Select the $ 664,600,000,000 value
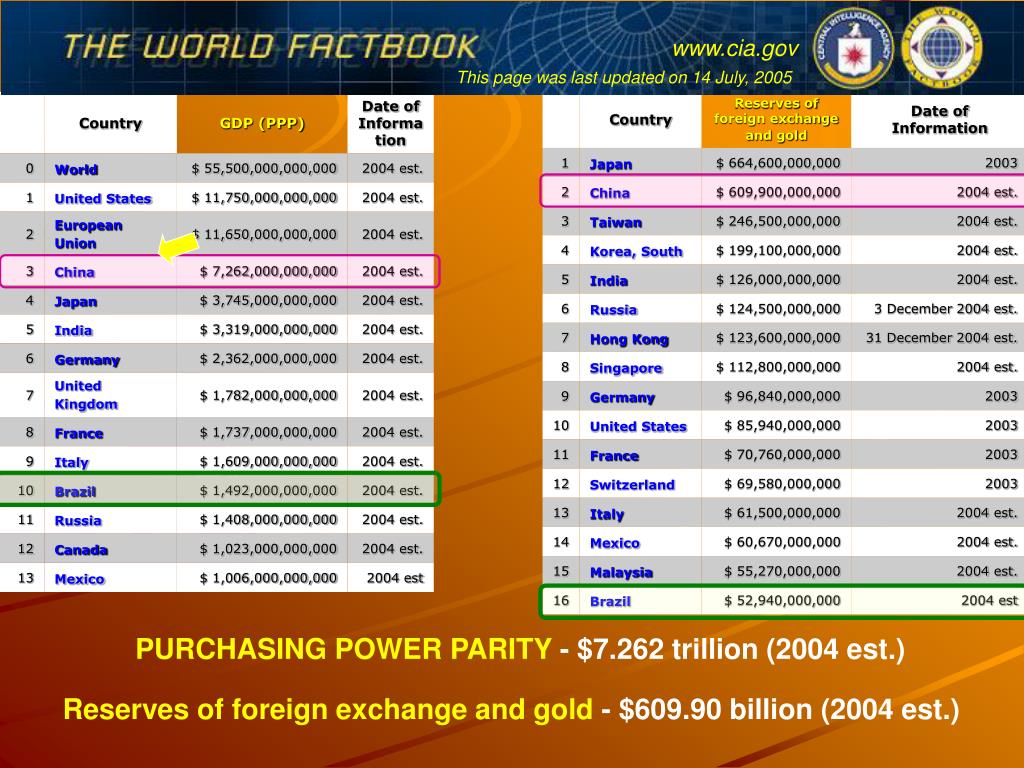 pos(778,163)
